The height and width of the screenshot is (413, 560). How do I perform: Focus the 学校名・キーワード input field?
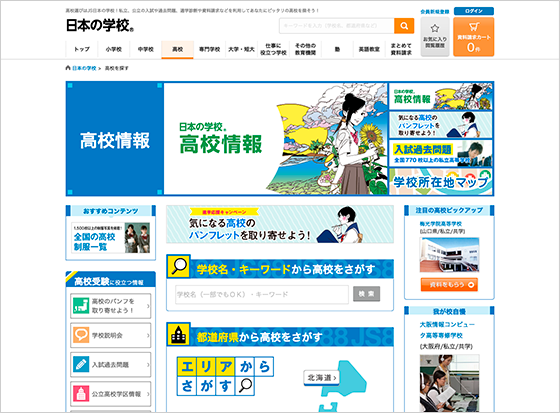click(x=262, y=294)
